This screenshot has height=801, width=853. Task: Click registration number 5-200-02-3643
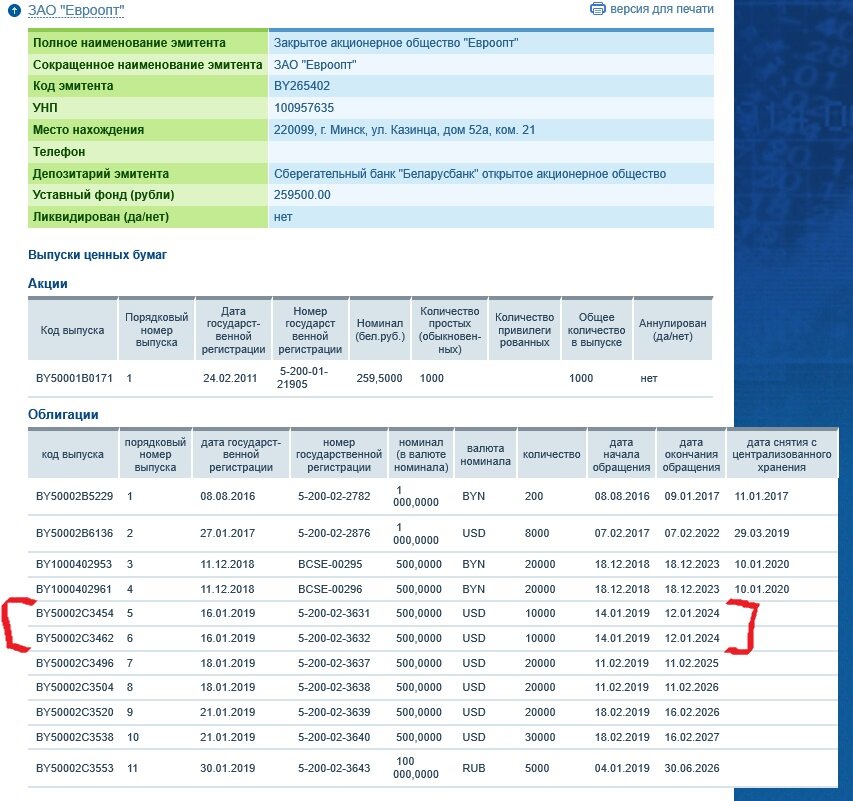pos(334,768)
